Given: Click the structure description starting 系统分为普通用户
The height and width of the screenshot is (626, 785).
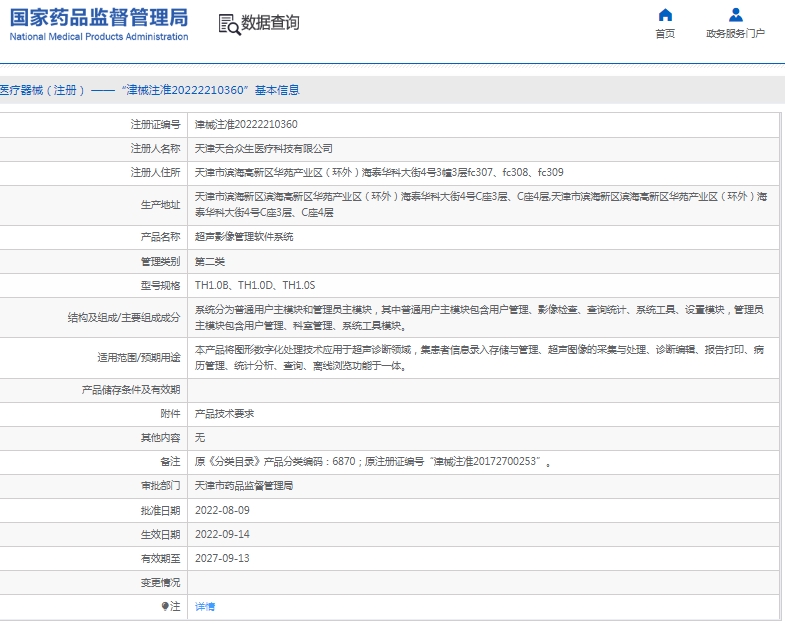Looking at the screenshot, I should pyautogui.click(x=479, y=318).
